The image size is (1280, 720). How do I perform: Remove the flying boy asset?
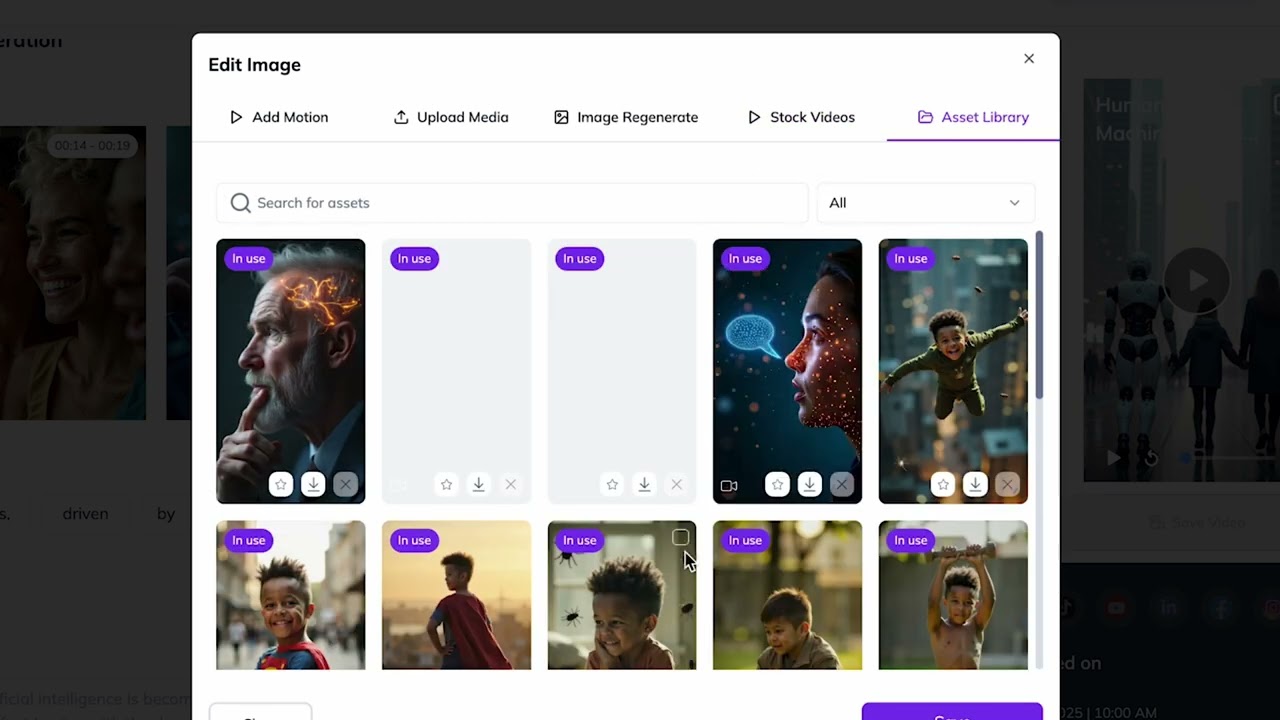point(1007,485)
